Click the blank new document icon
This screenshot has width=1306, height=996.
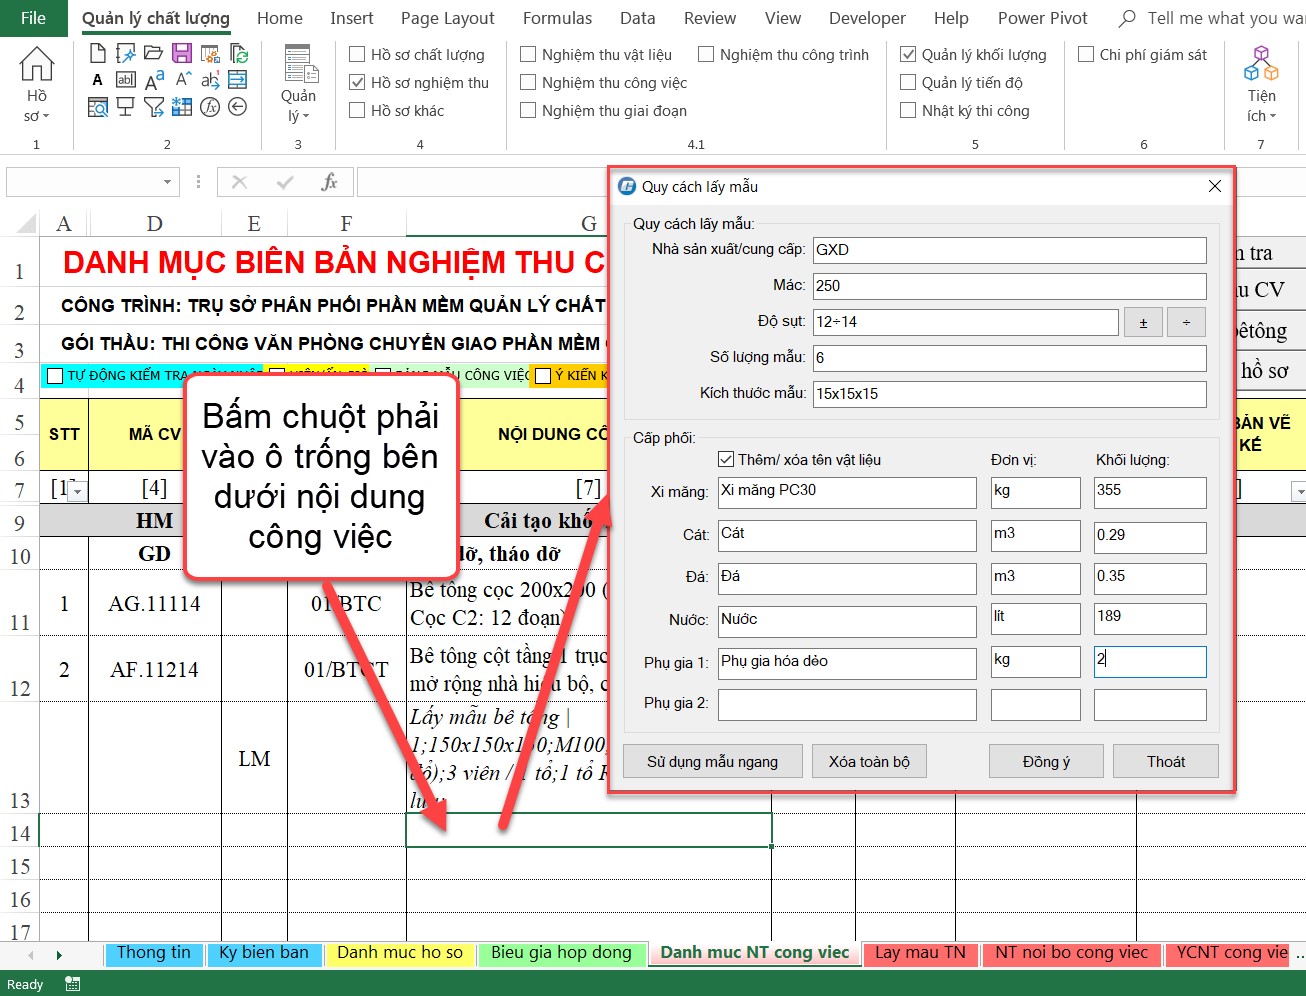tap(98, 54)
